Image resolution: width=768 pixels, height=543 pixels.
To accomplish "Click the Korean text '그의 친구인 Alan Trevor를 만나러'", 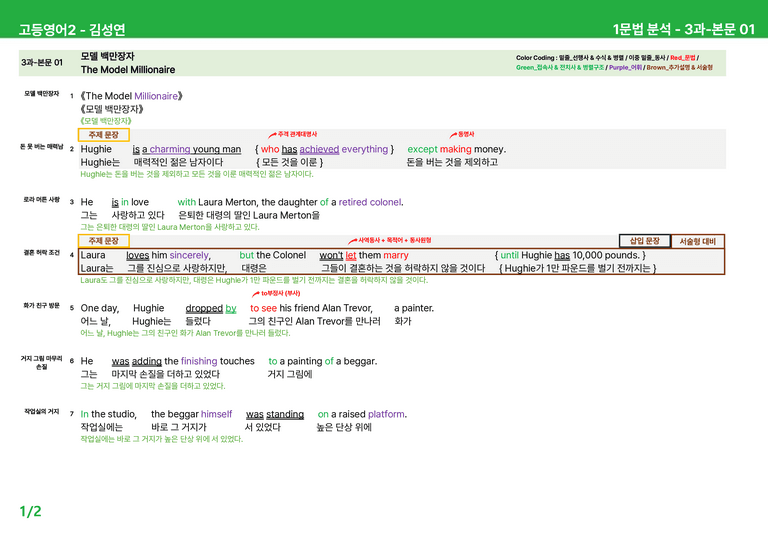I will click(314, 321).
